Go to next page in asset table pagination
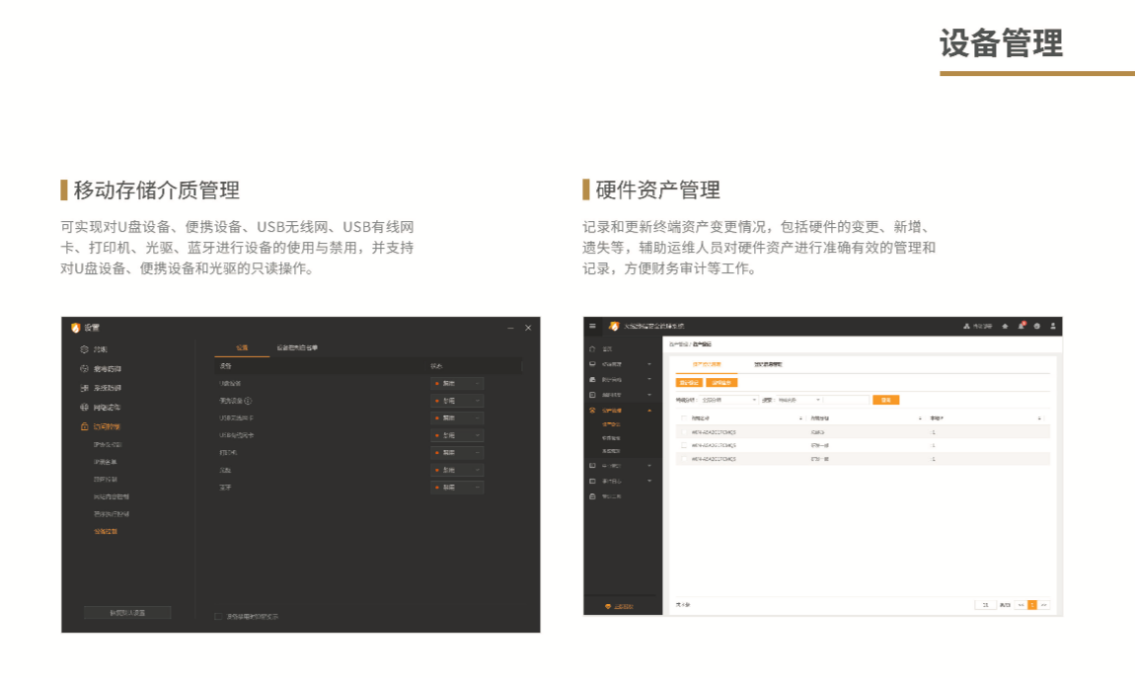This screenshot has height=678, width=1135. pyautogui.click(x=1044, y=605)
